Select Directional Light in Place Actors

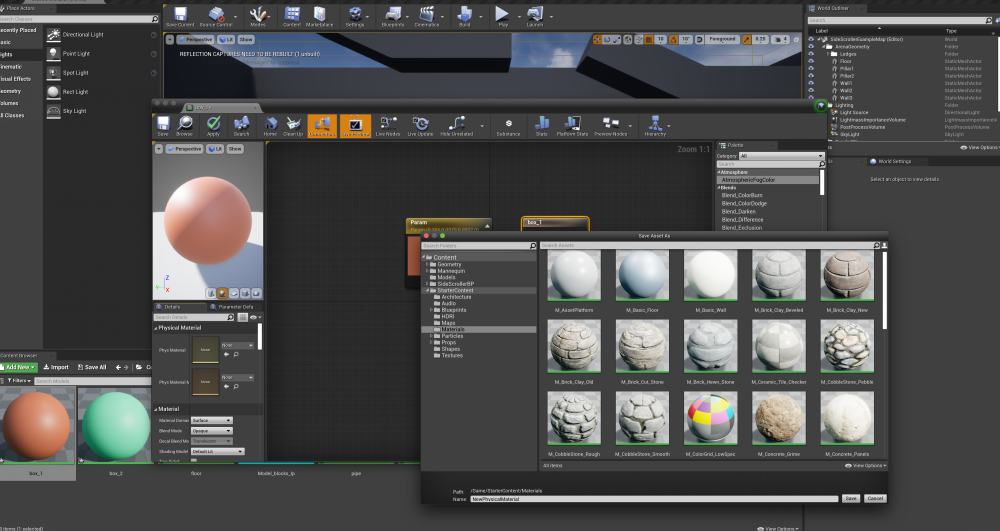(x=82, y=35)
